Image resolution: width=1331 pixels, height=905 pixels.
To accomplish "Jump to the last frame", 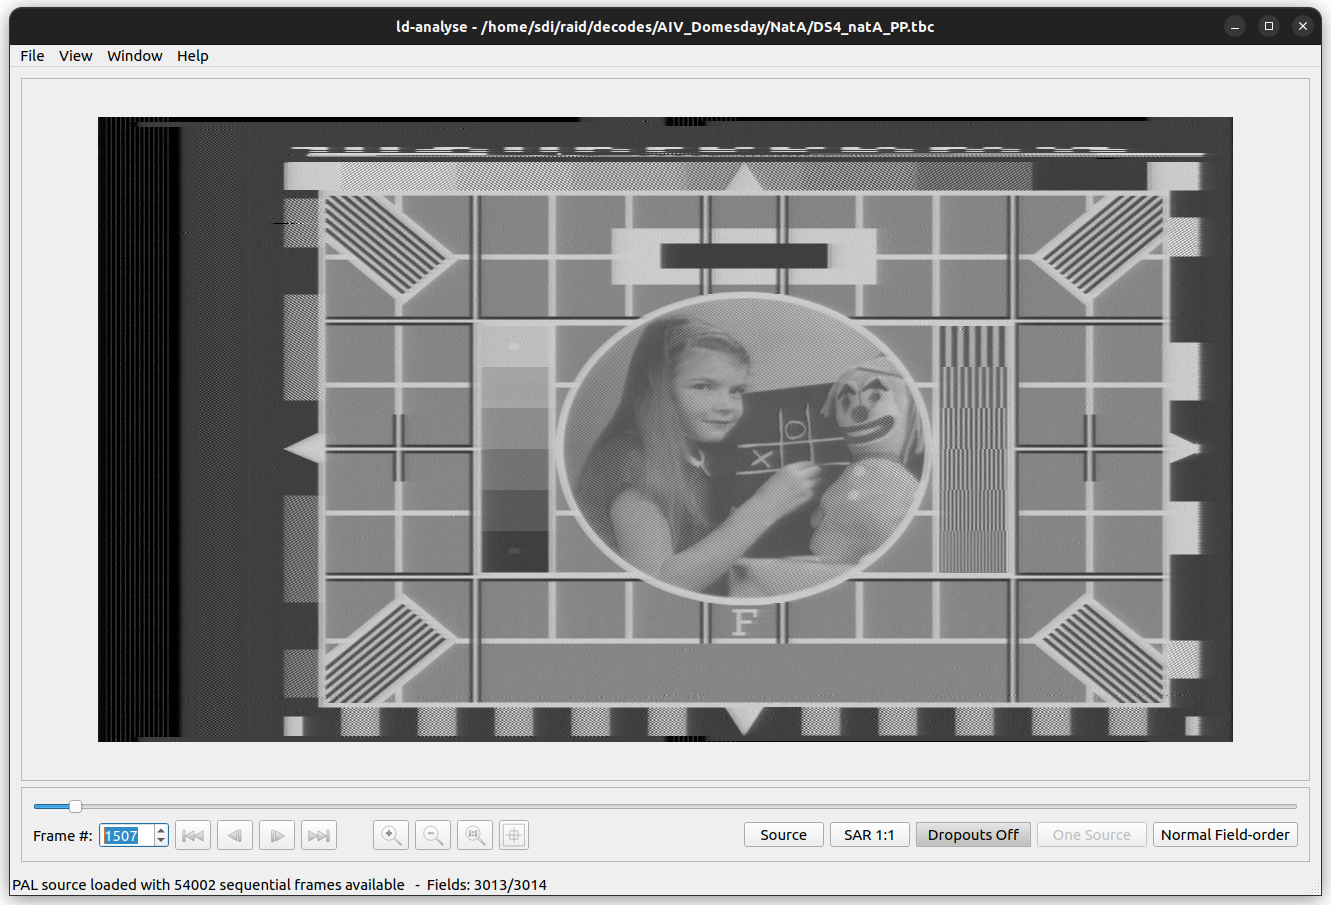I will 319,835.
